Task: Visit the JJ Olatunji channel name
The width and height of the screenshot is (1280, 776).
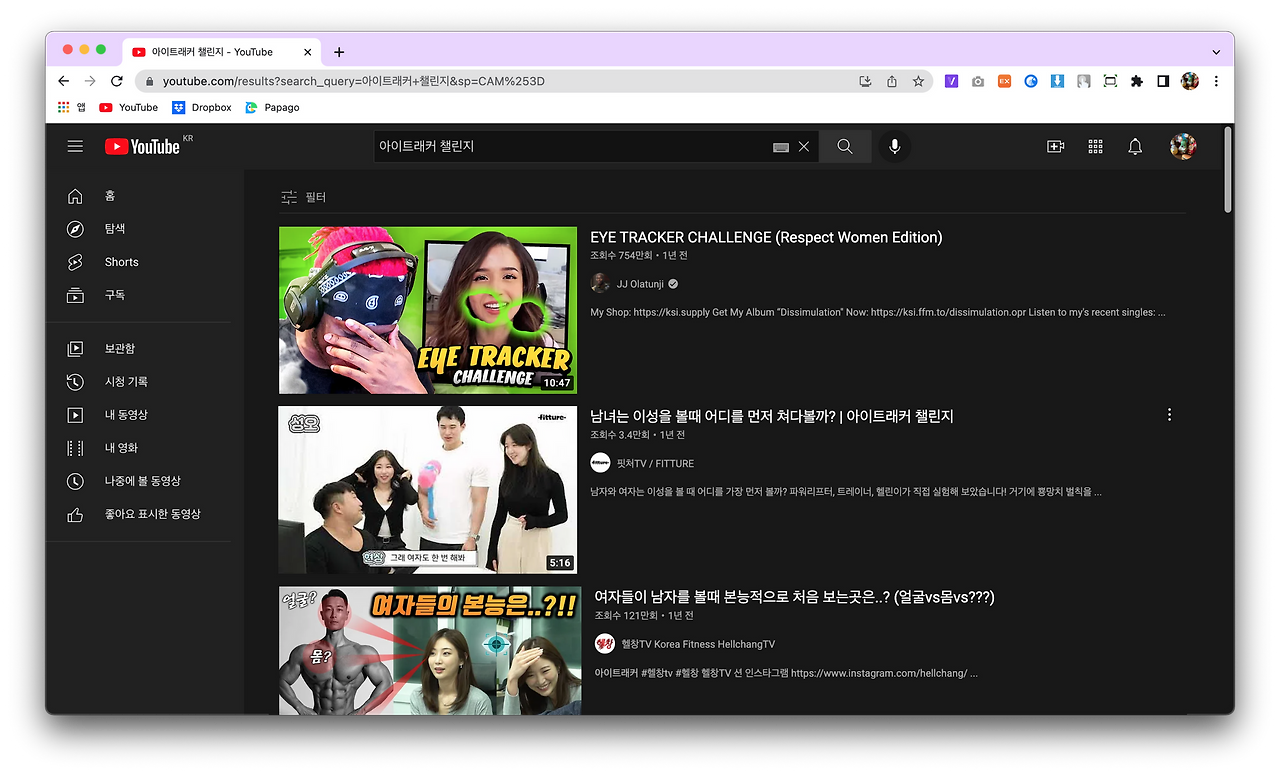Action: [641, 284]
